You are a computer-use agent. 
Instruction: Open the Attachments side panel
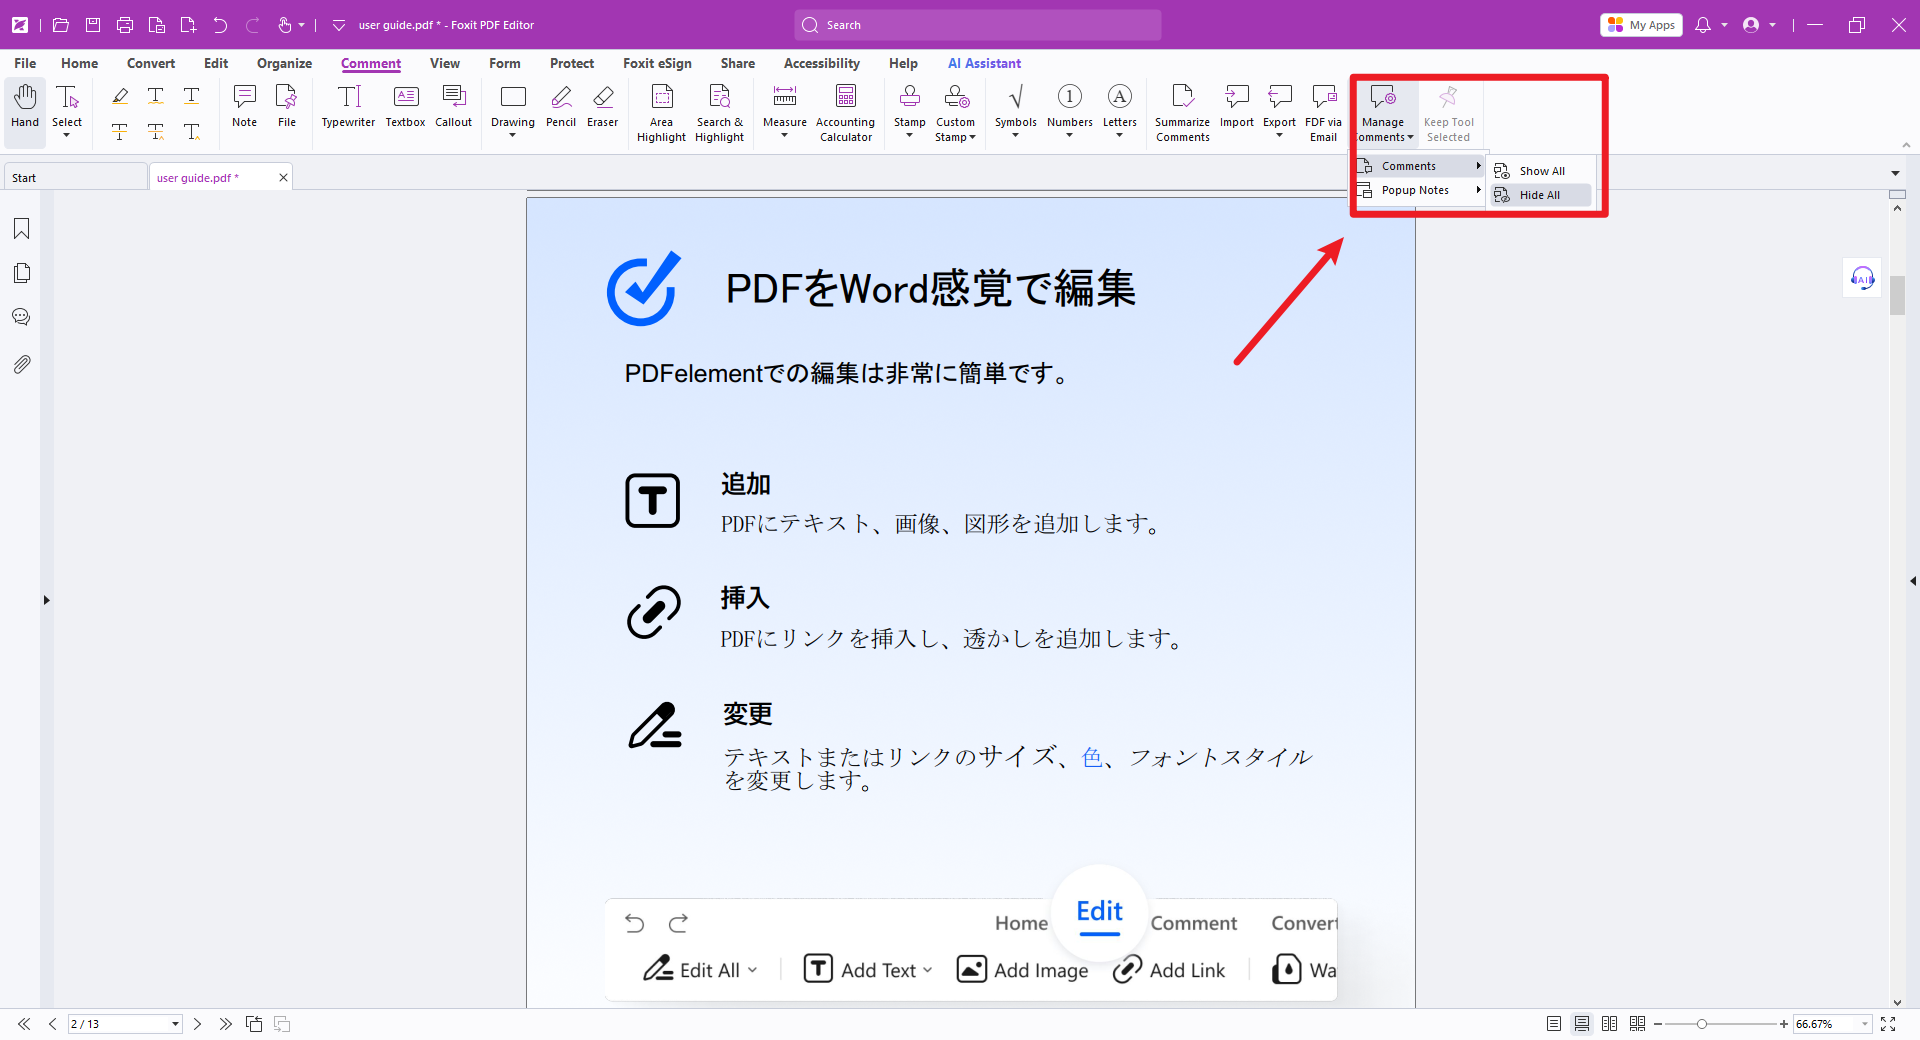pos(21,364)
